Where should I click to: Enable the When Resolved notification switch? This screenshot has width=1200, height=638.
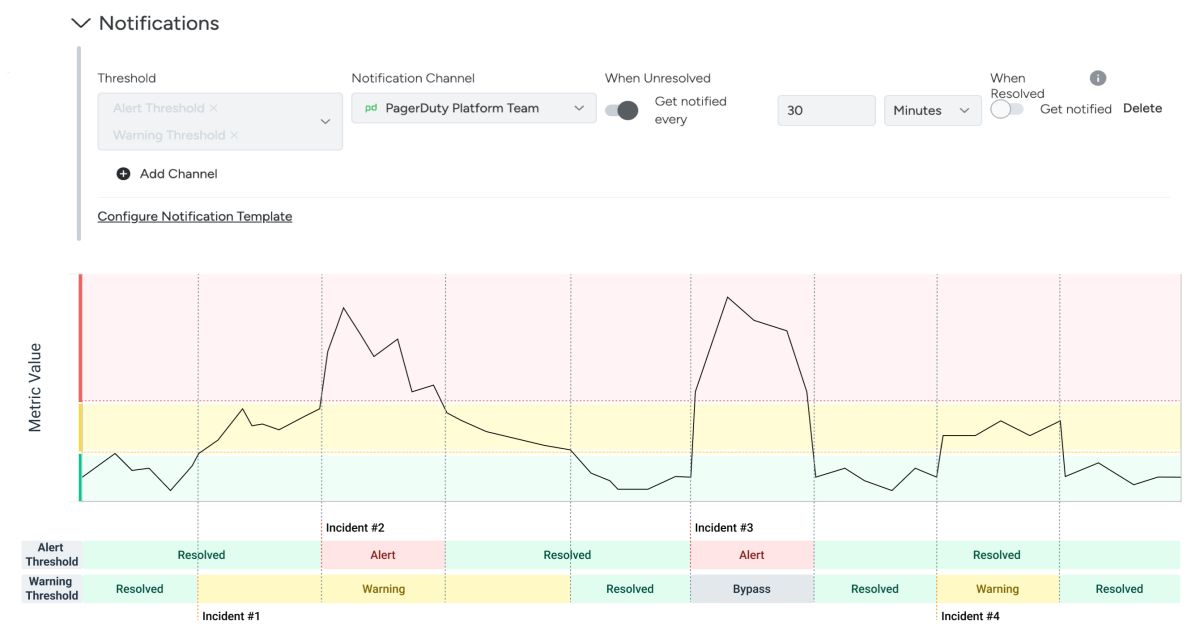(x=1007, y=109)
